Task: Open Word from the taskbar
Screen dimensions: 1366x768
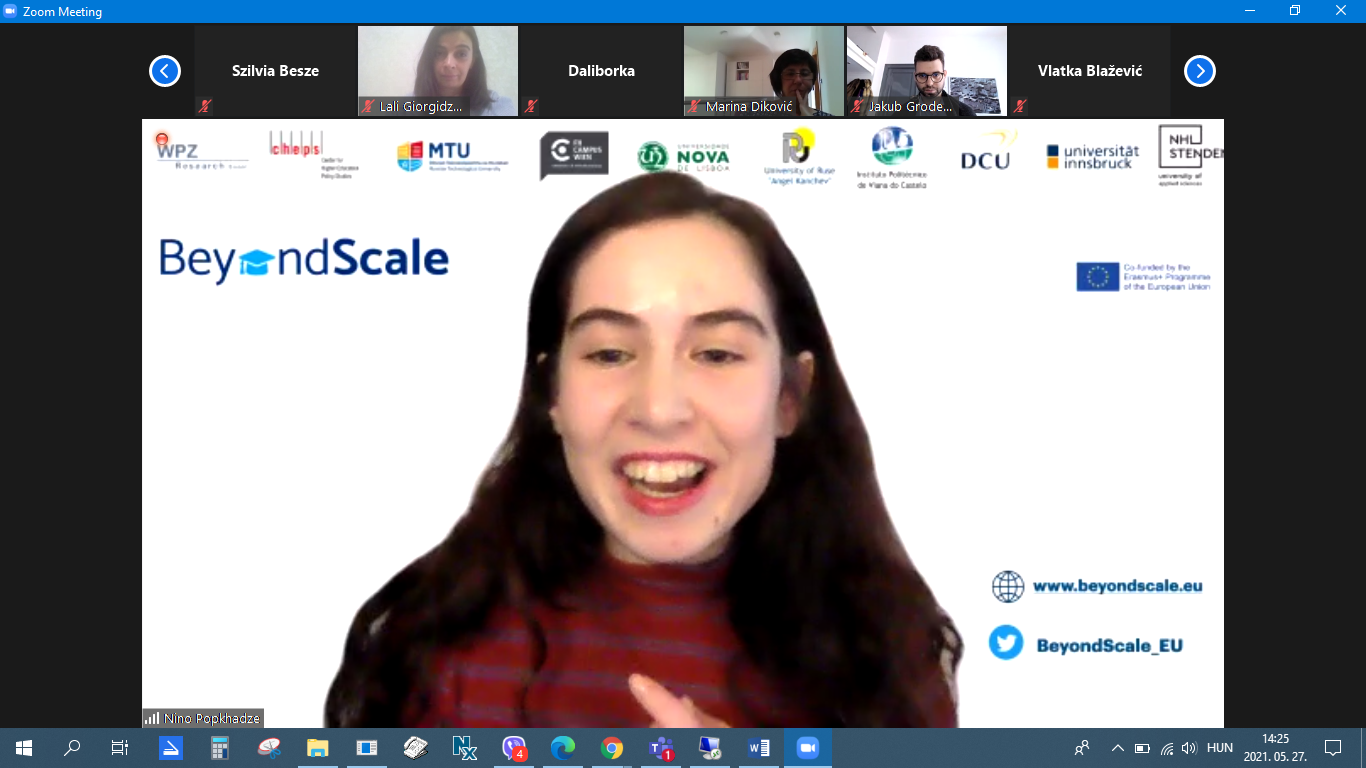Action: tap(759, 748)
